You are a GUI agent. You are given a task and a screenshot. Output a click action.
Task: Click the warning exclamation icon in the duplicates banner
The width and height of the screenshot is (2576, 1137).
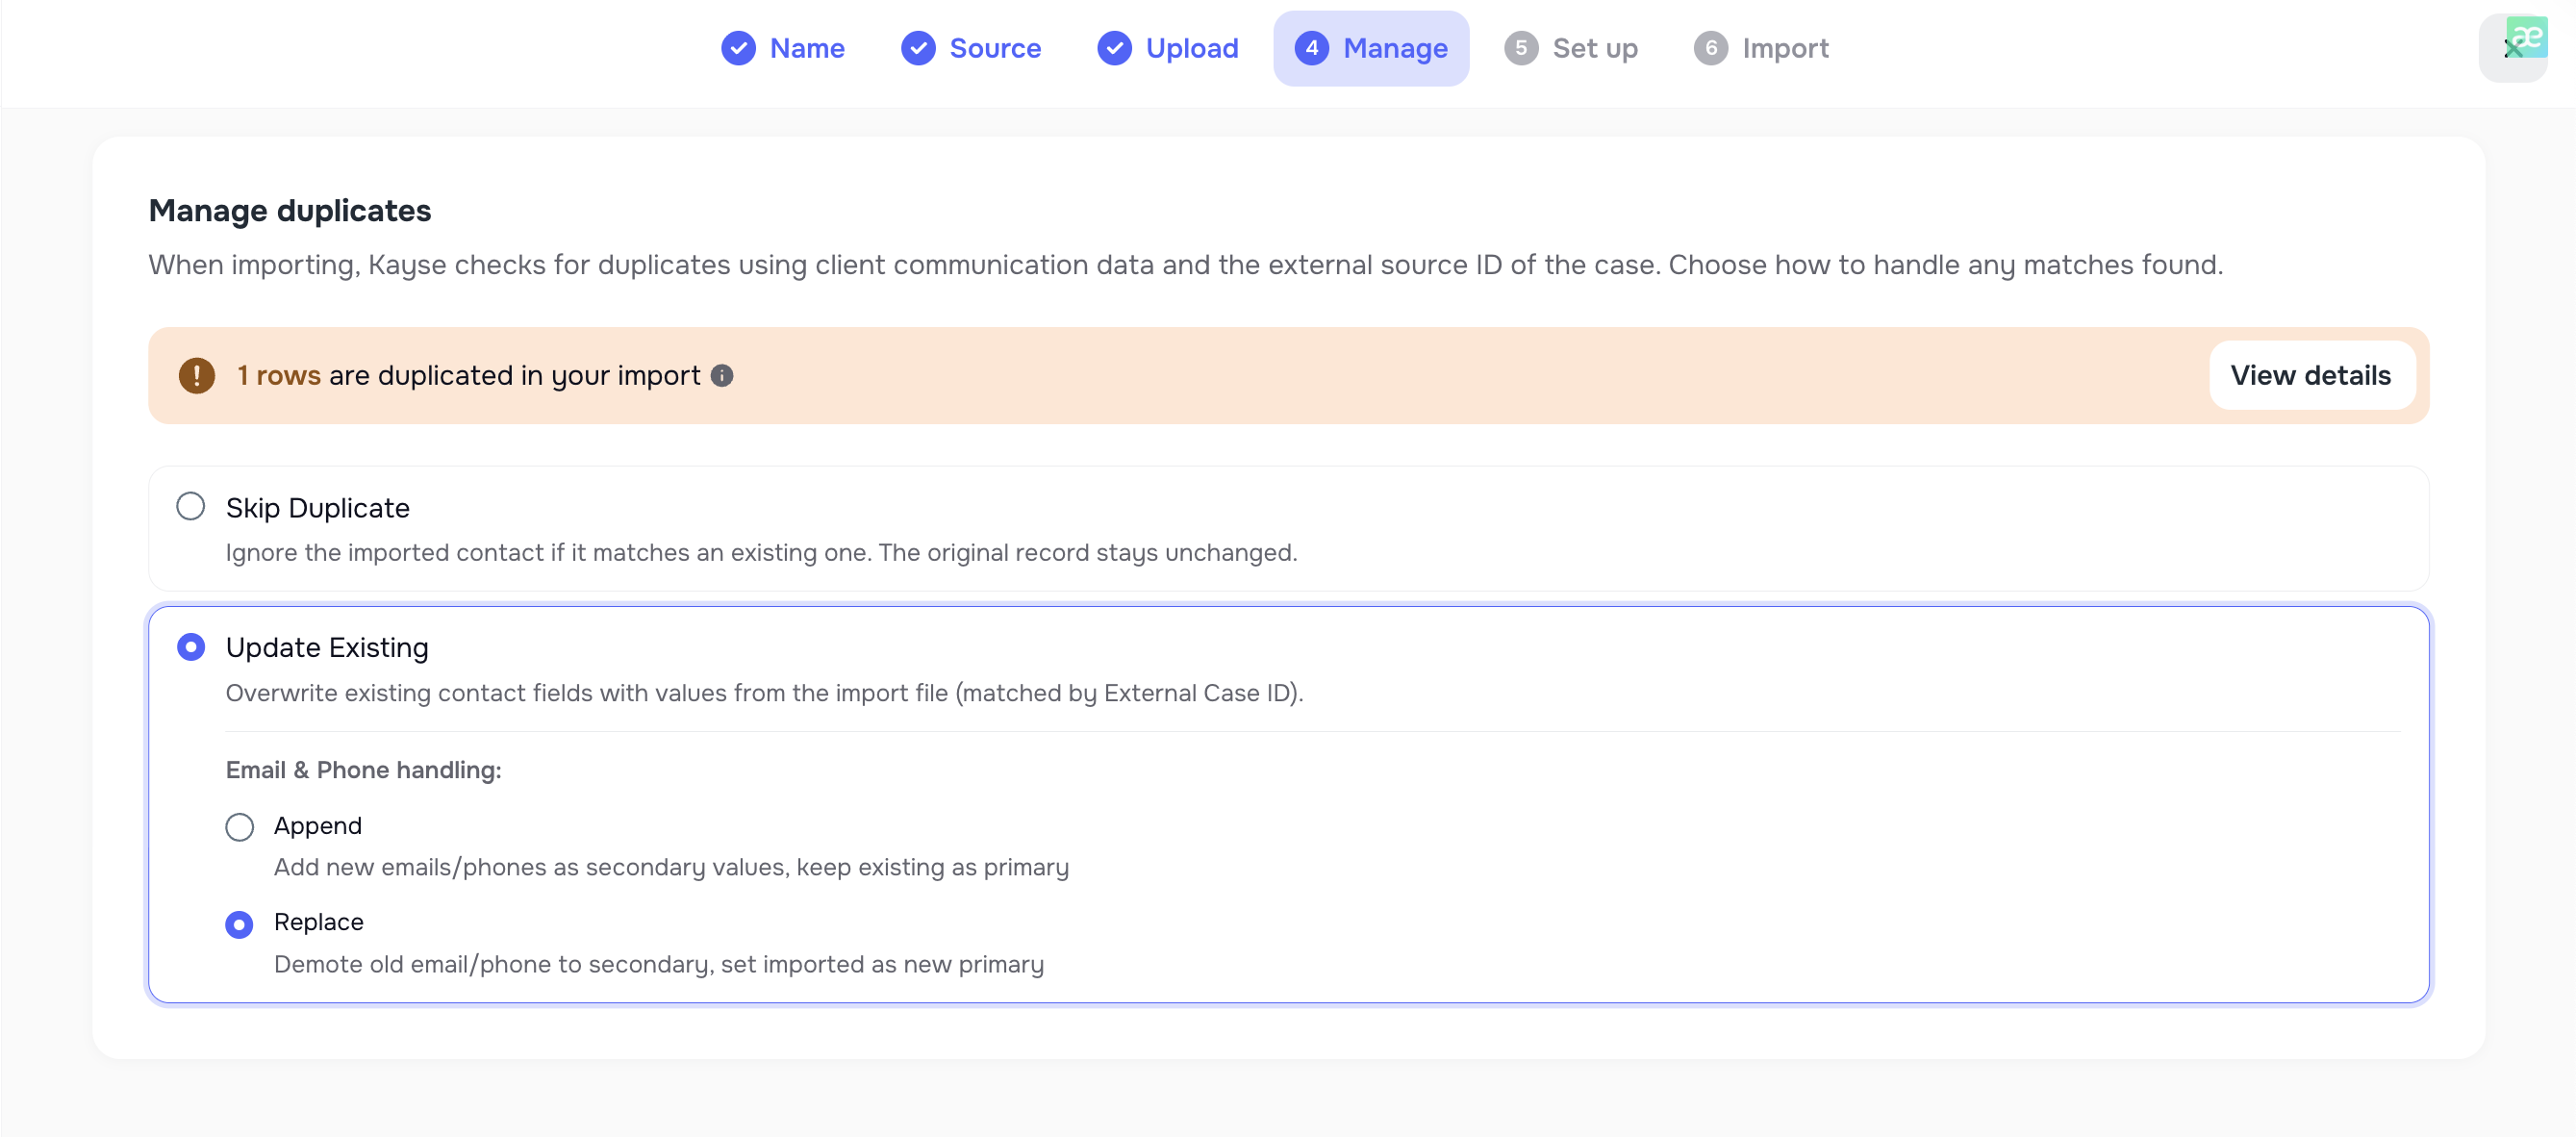196,375
